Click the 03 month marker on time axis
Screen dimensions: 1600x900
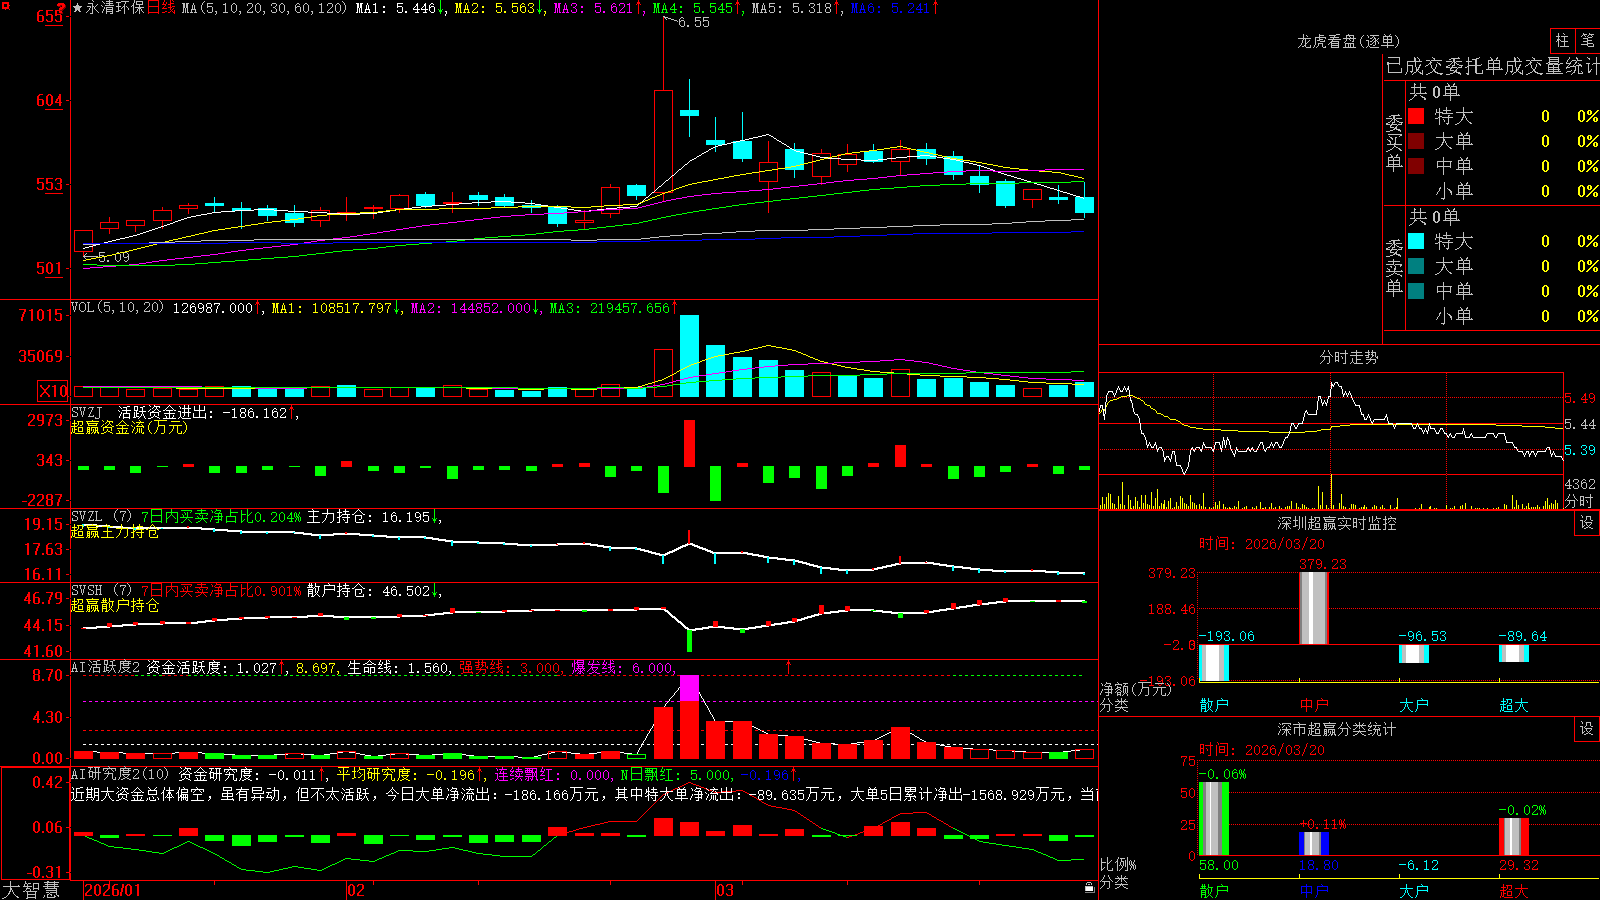tap(725, 890)
